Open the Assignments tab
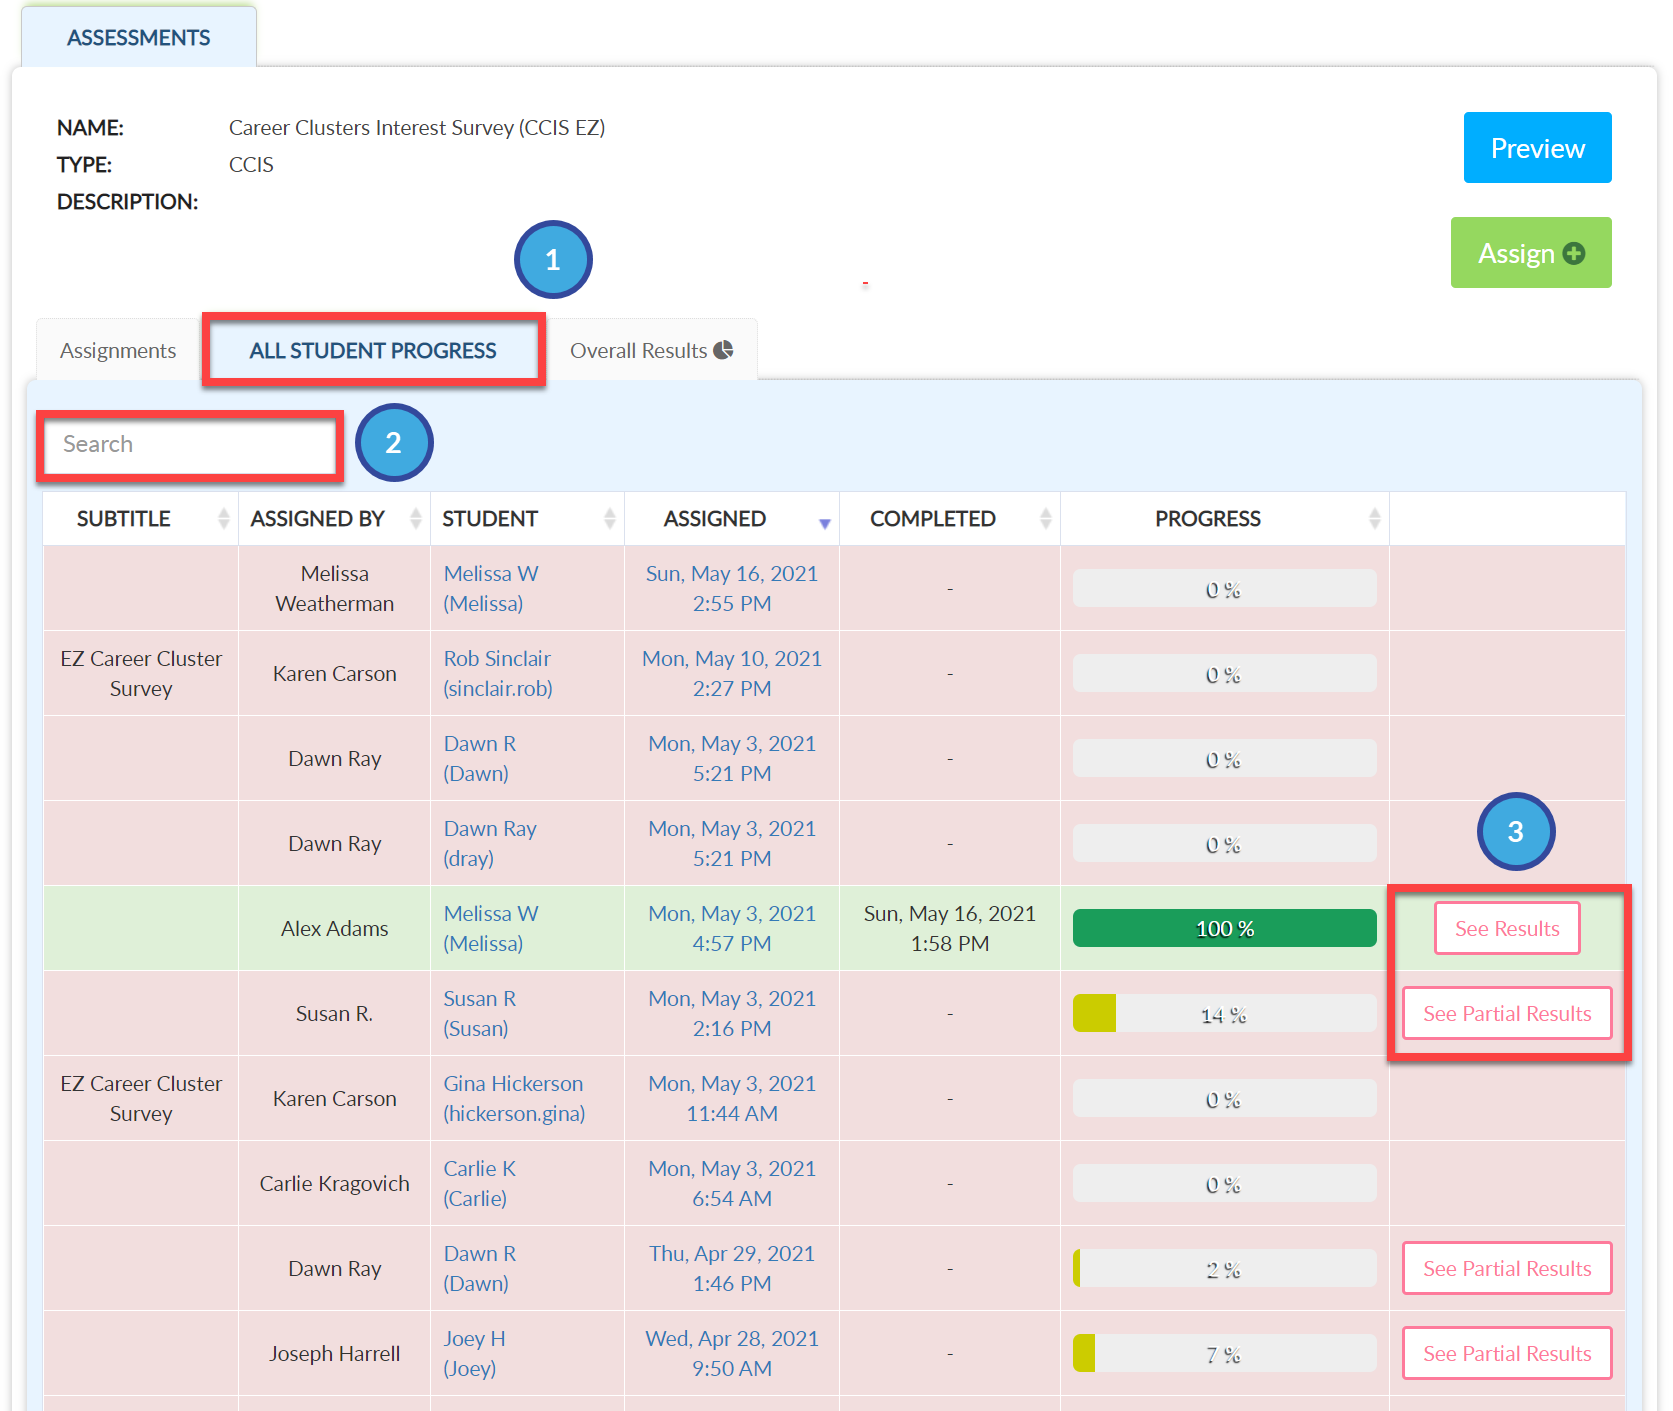 click(x=118, y=351)
